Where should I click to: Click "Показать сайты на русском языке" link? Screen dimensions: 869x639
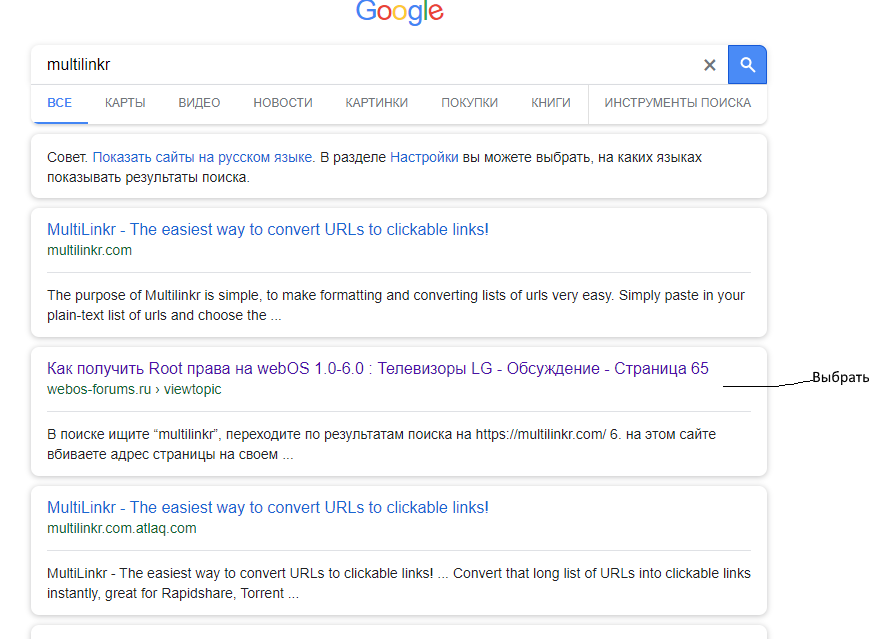point(203,157)
